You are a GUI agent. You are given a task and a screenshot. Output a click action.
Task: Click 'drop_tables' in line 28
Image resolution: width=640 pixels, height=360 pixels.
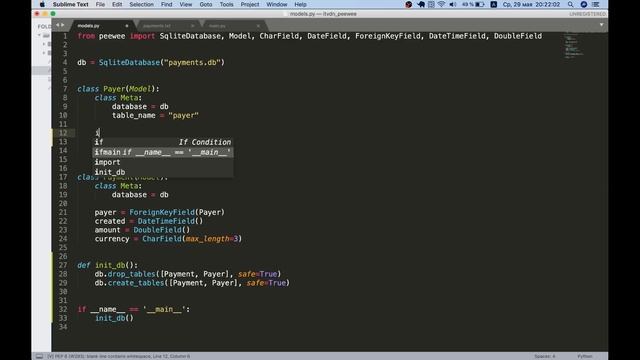[x=131, y=274]
